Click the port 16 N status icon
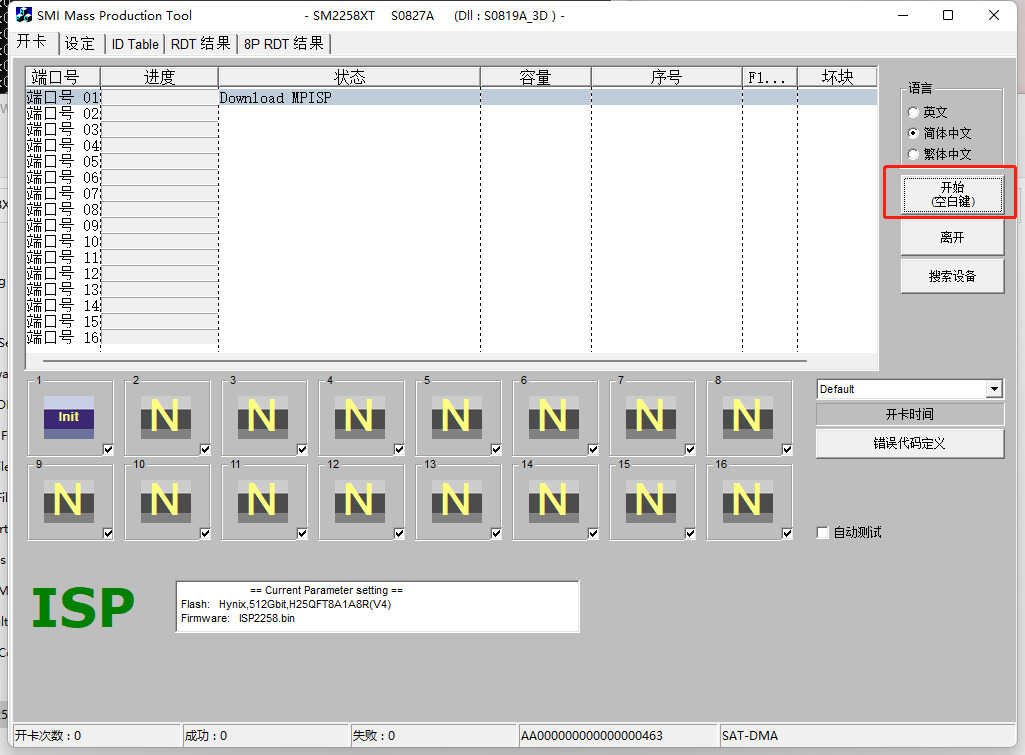The width and height of the screenshot is (1025, 755). click(747, 501)
